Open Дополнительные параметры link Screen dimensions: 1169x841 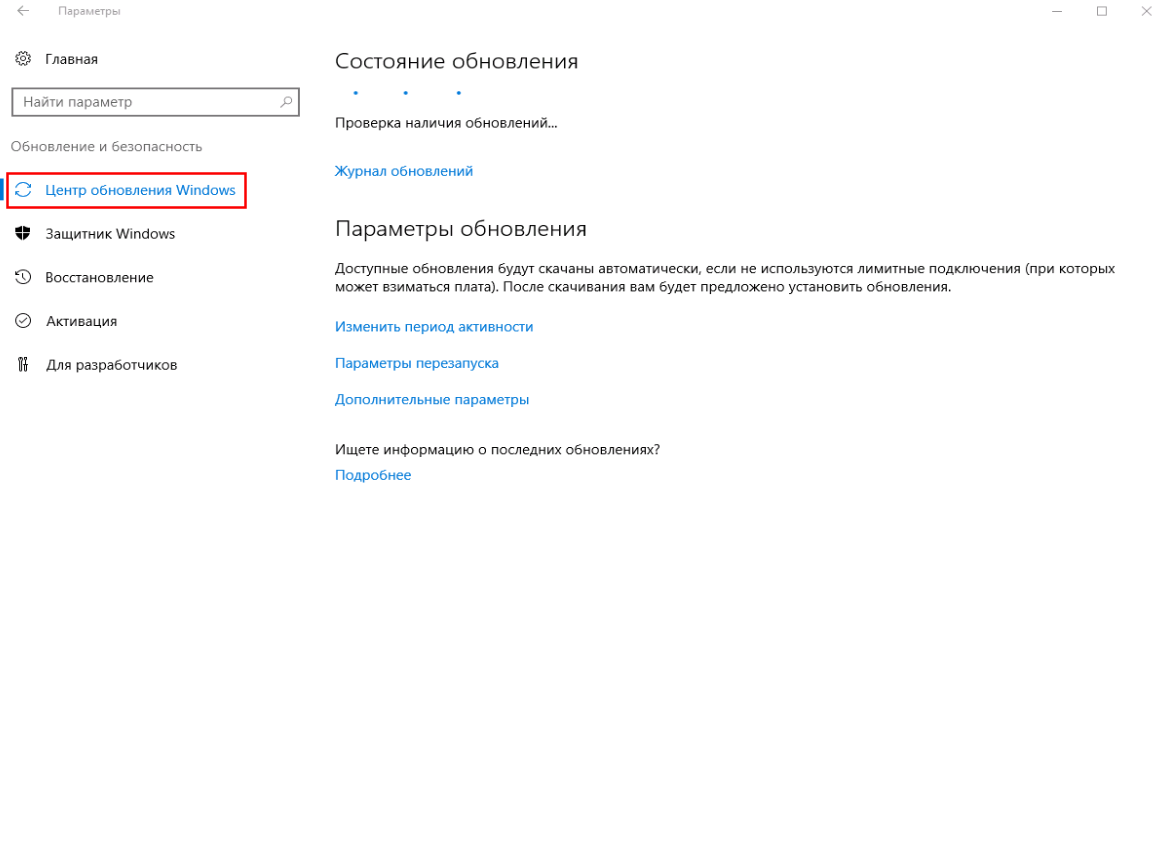(432, 400)
